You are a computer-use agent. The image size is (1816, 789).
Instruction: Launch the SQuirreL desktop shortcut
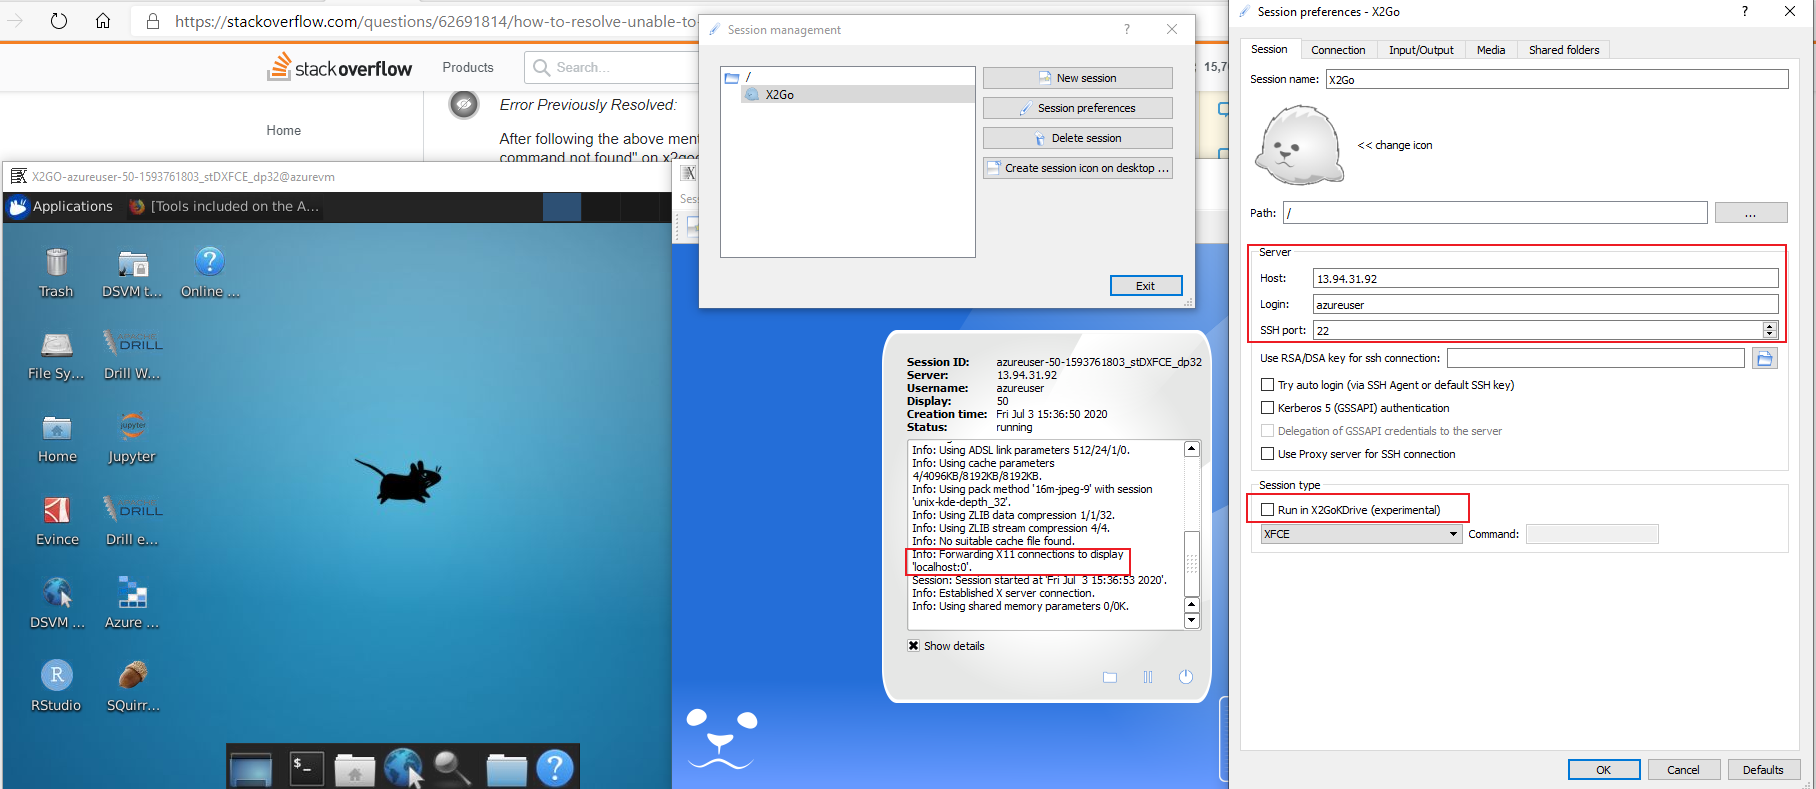(132, 687)
